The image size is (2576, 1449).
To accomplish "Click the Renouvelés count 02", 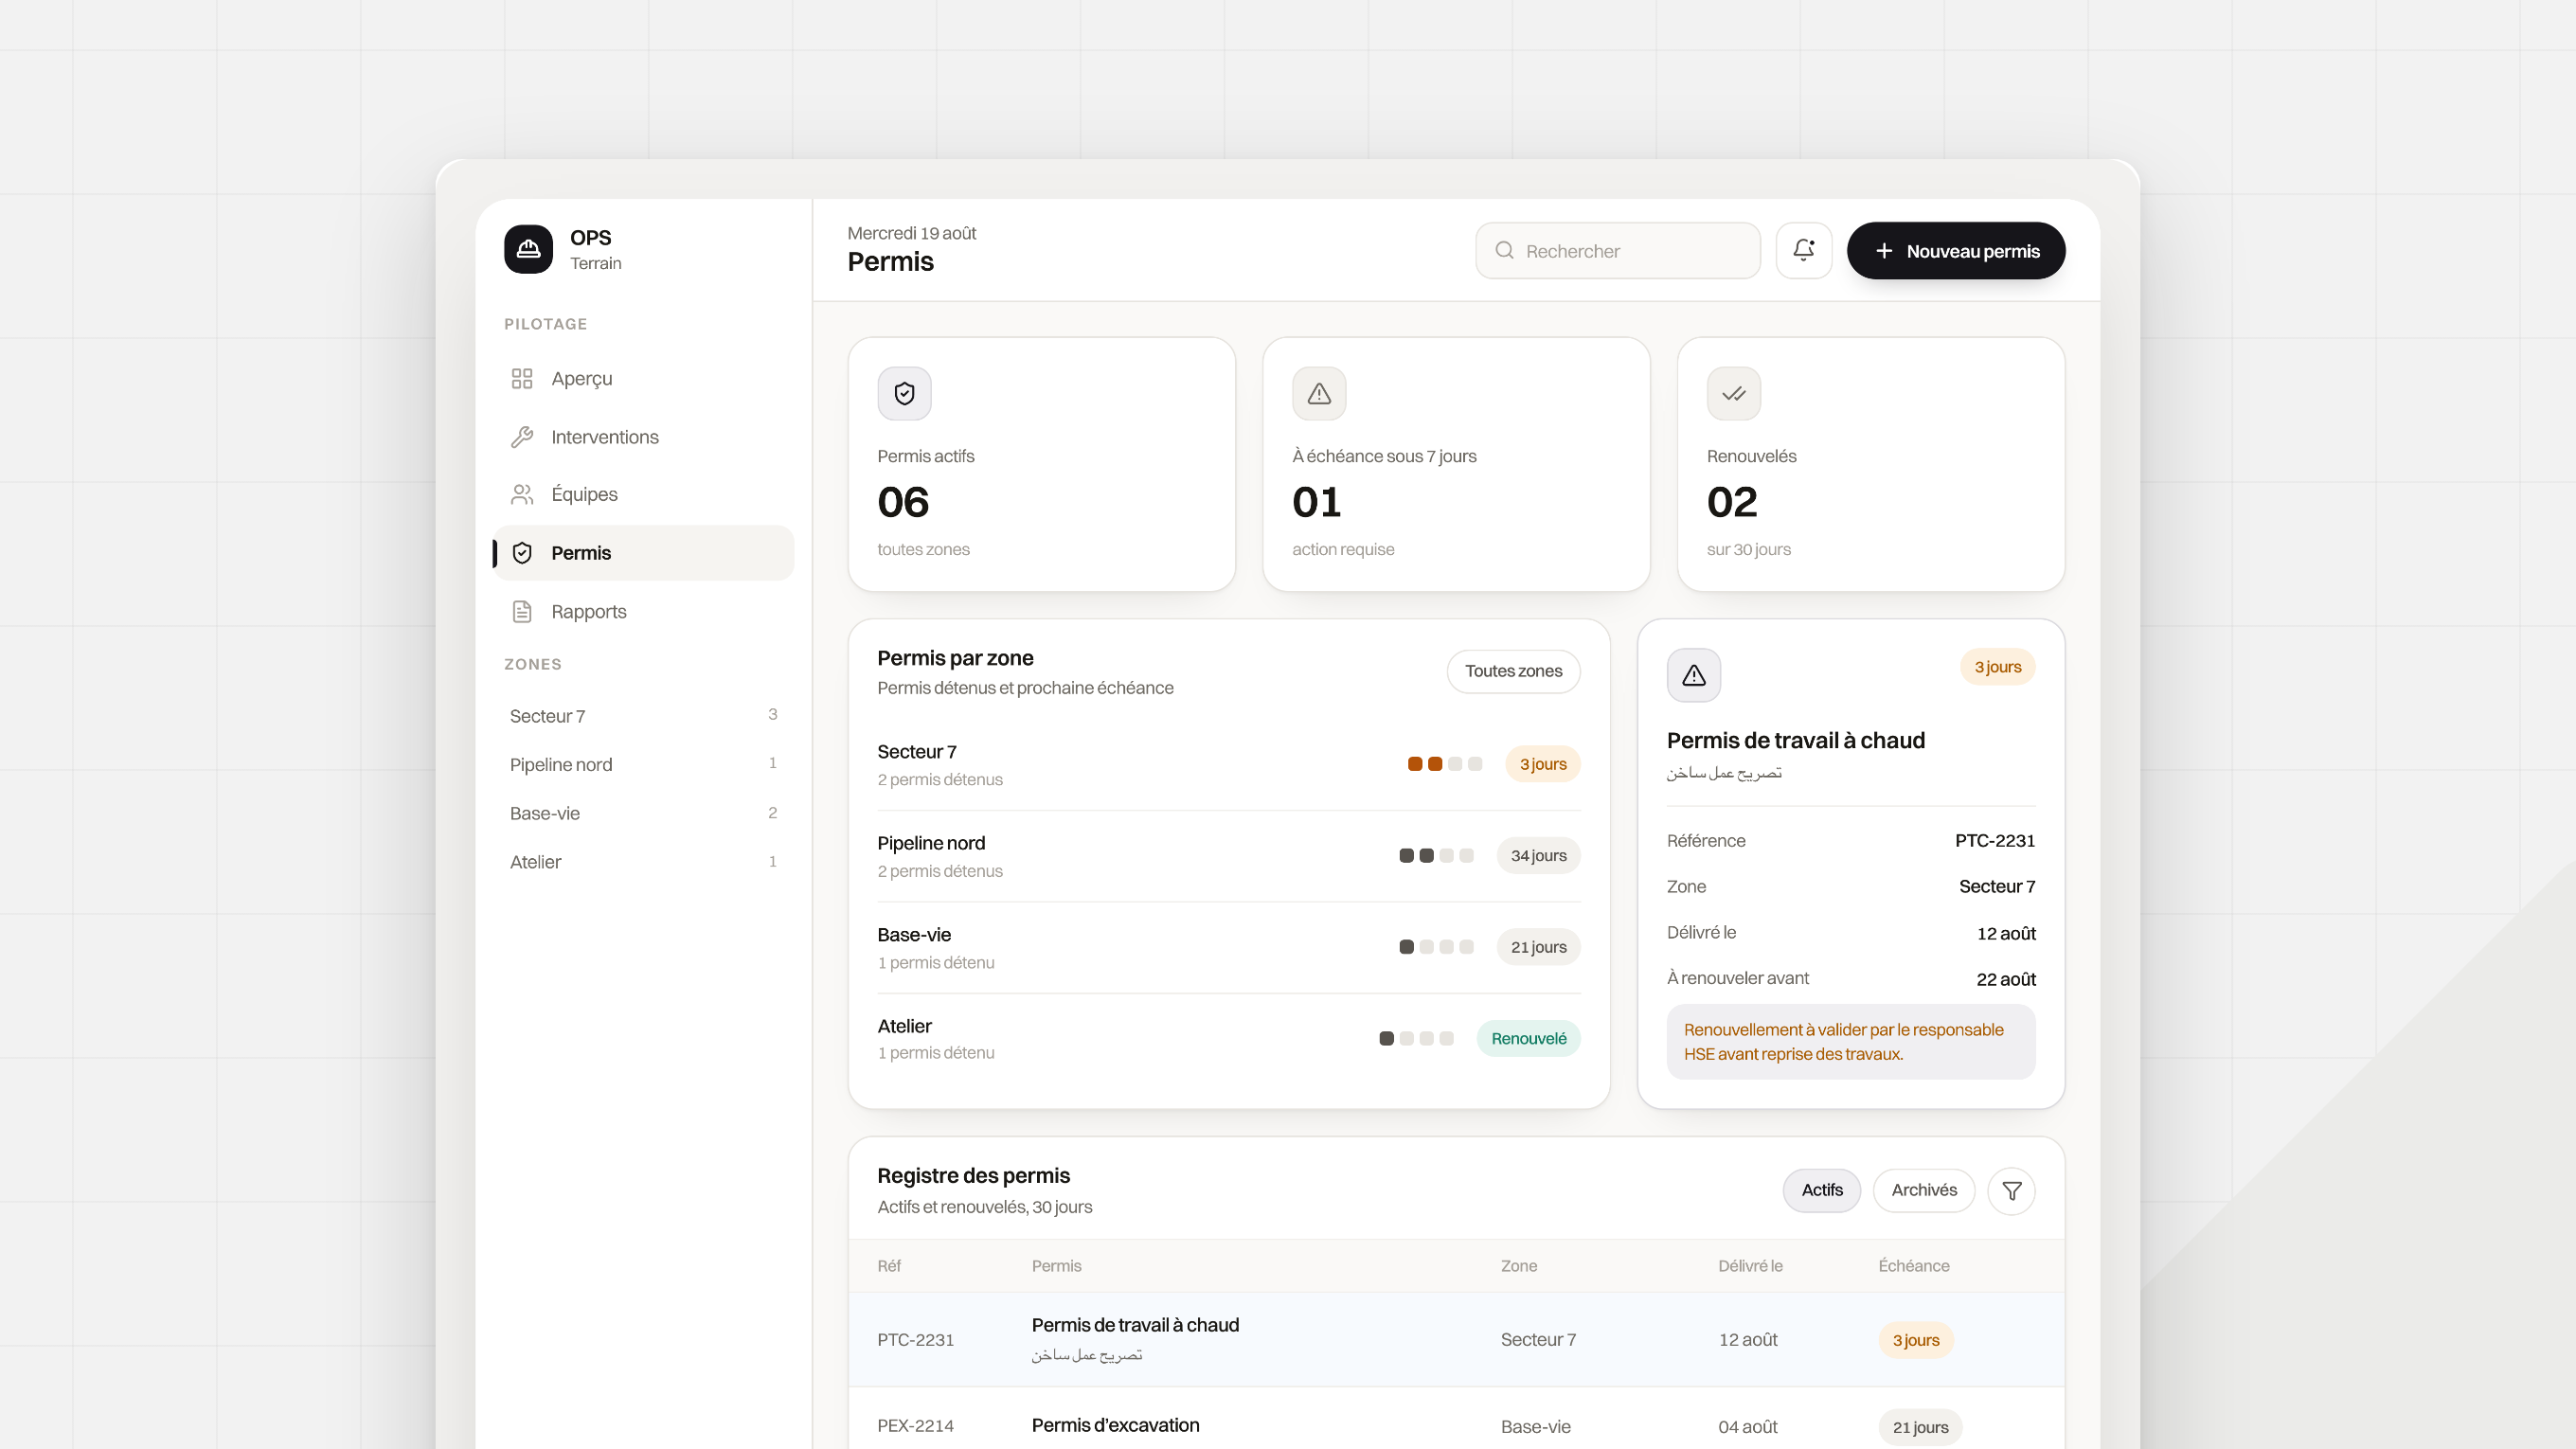I will (1732, 502).
